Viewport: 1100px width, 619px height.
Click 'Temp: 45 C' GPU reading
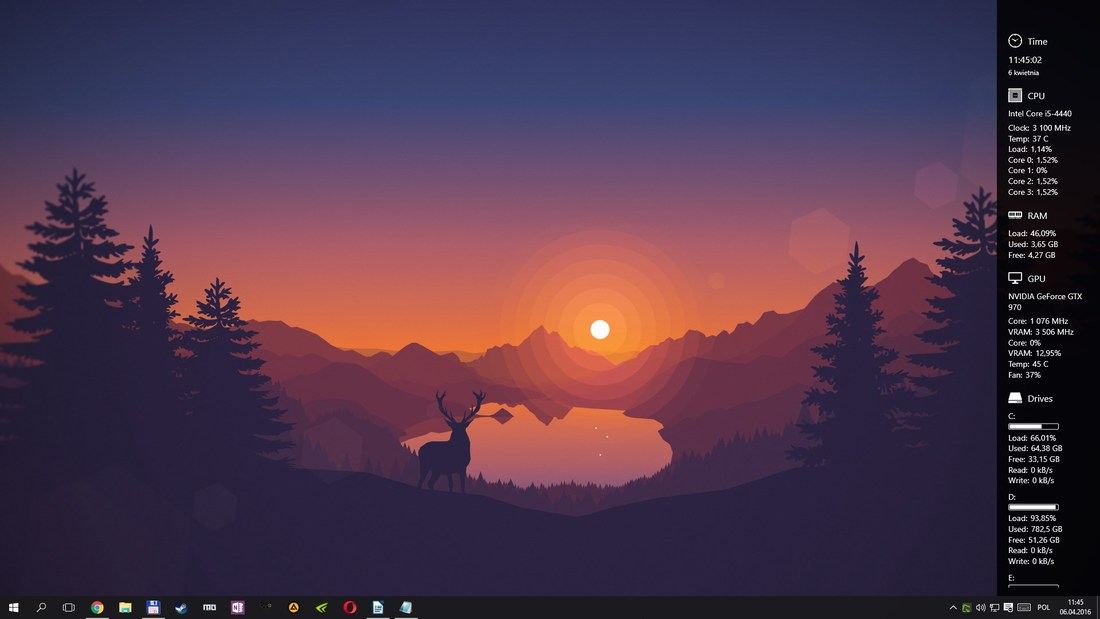[1028, 364]
